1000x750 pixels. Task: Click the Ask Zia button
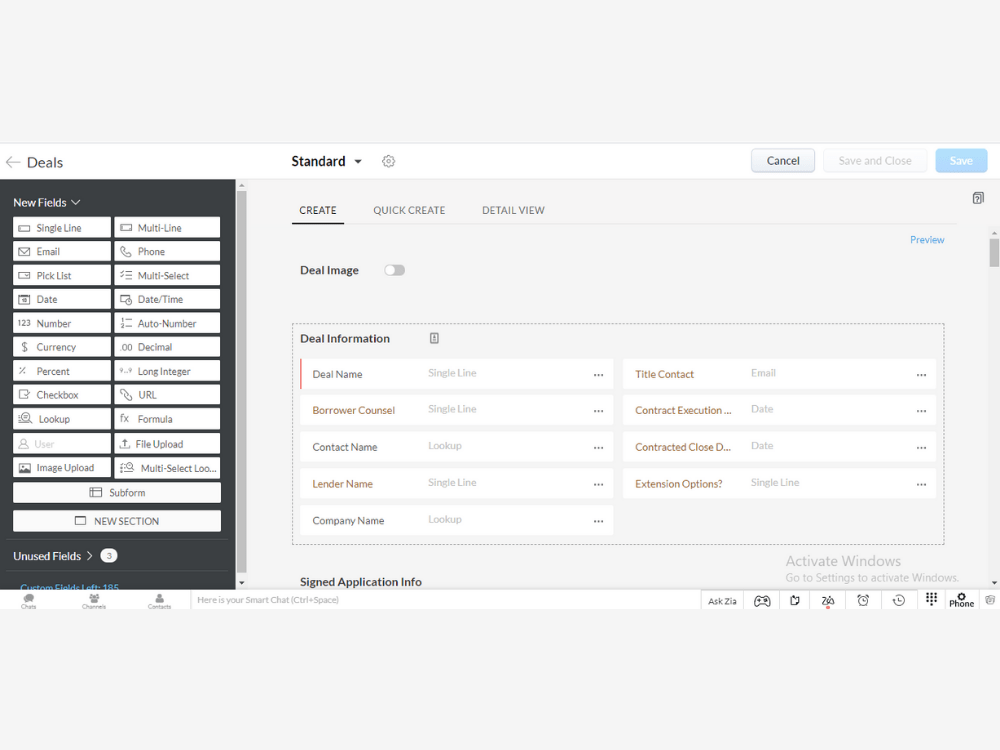722,601
